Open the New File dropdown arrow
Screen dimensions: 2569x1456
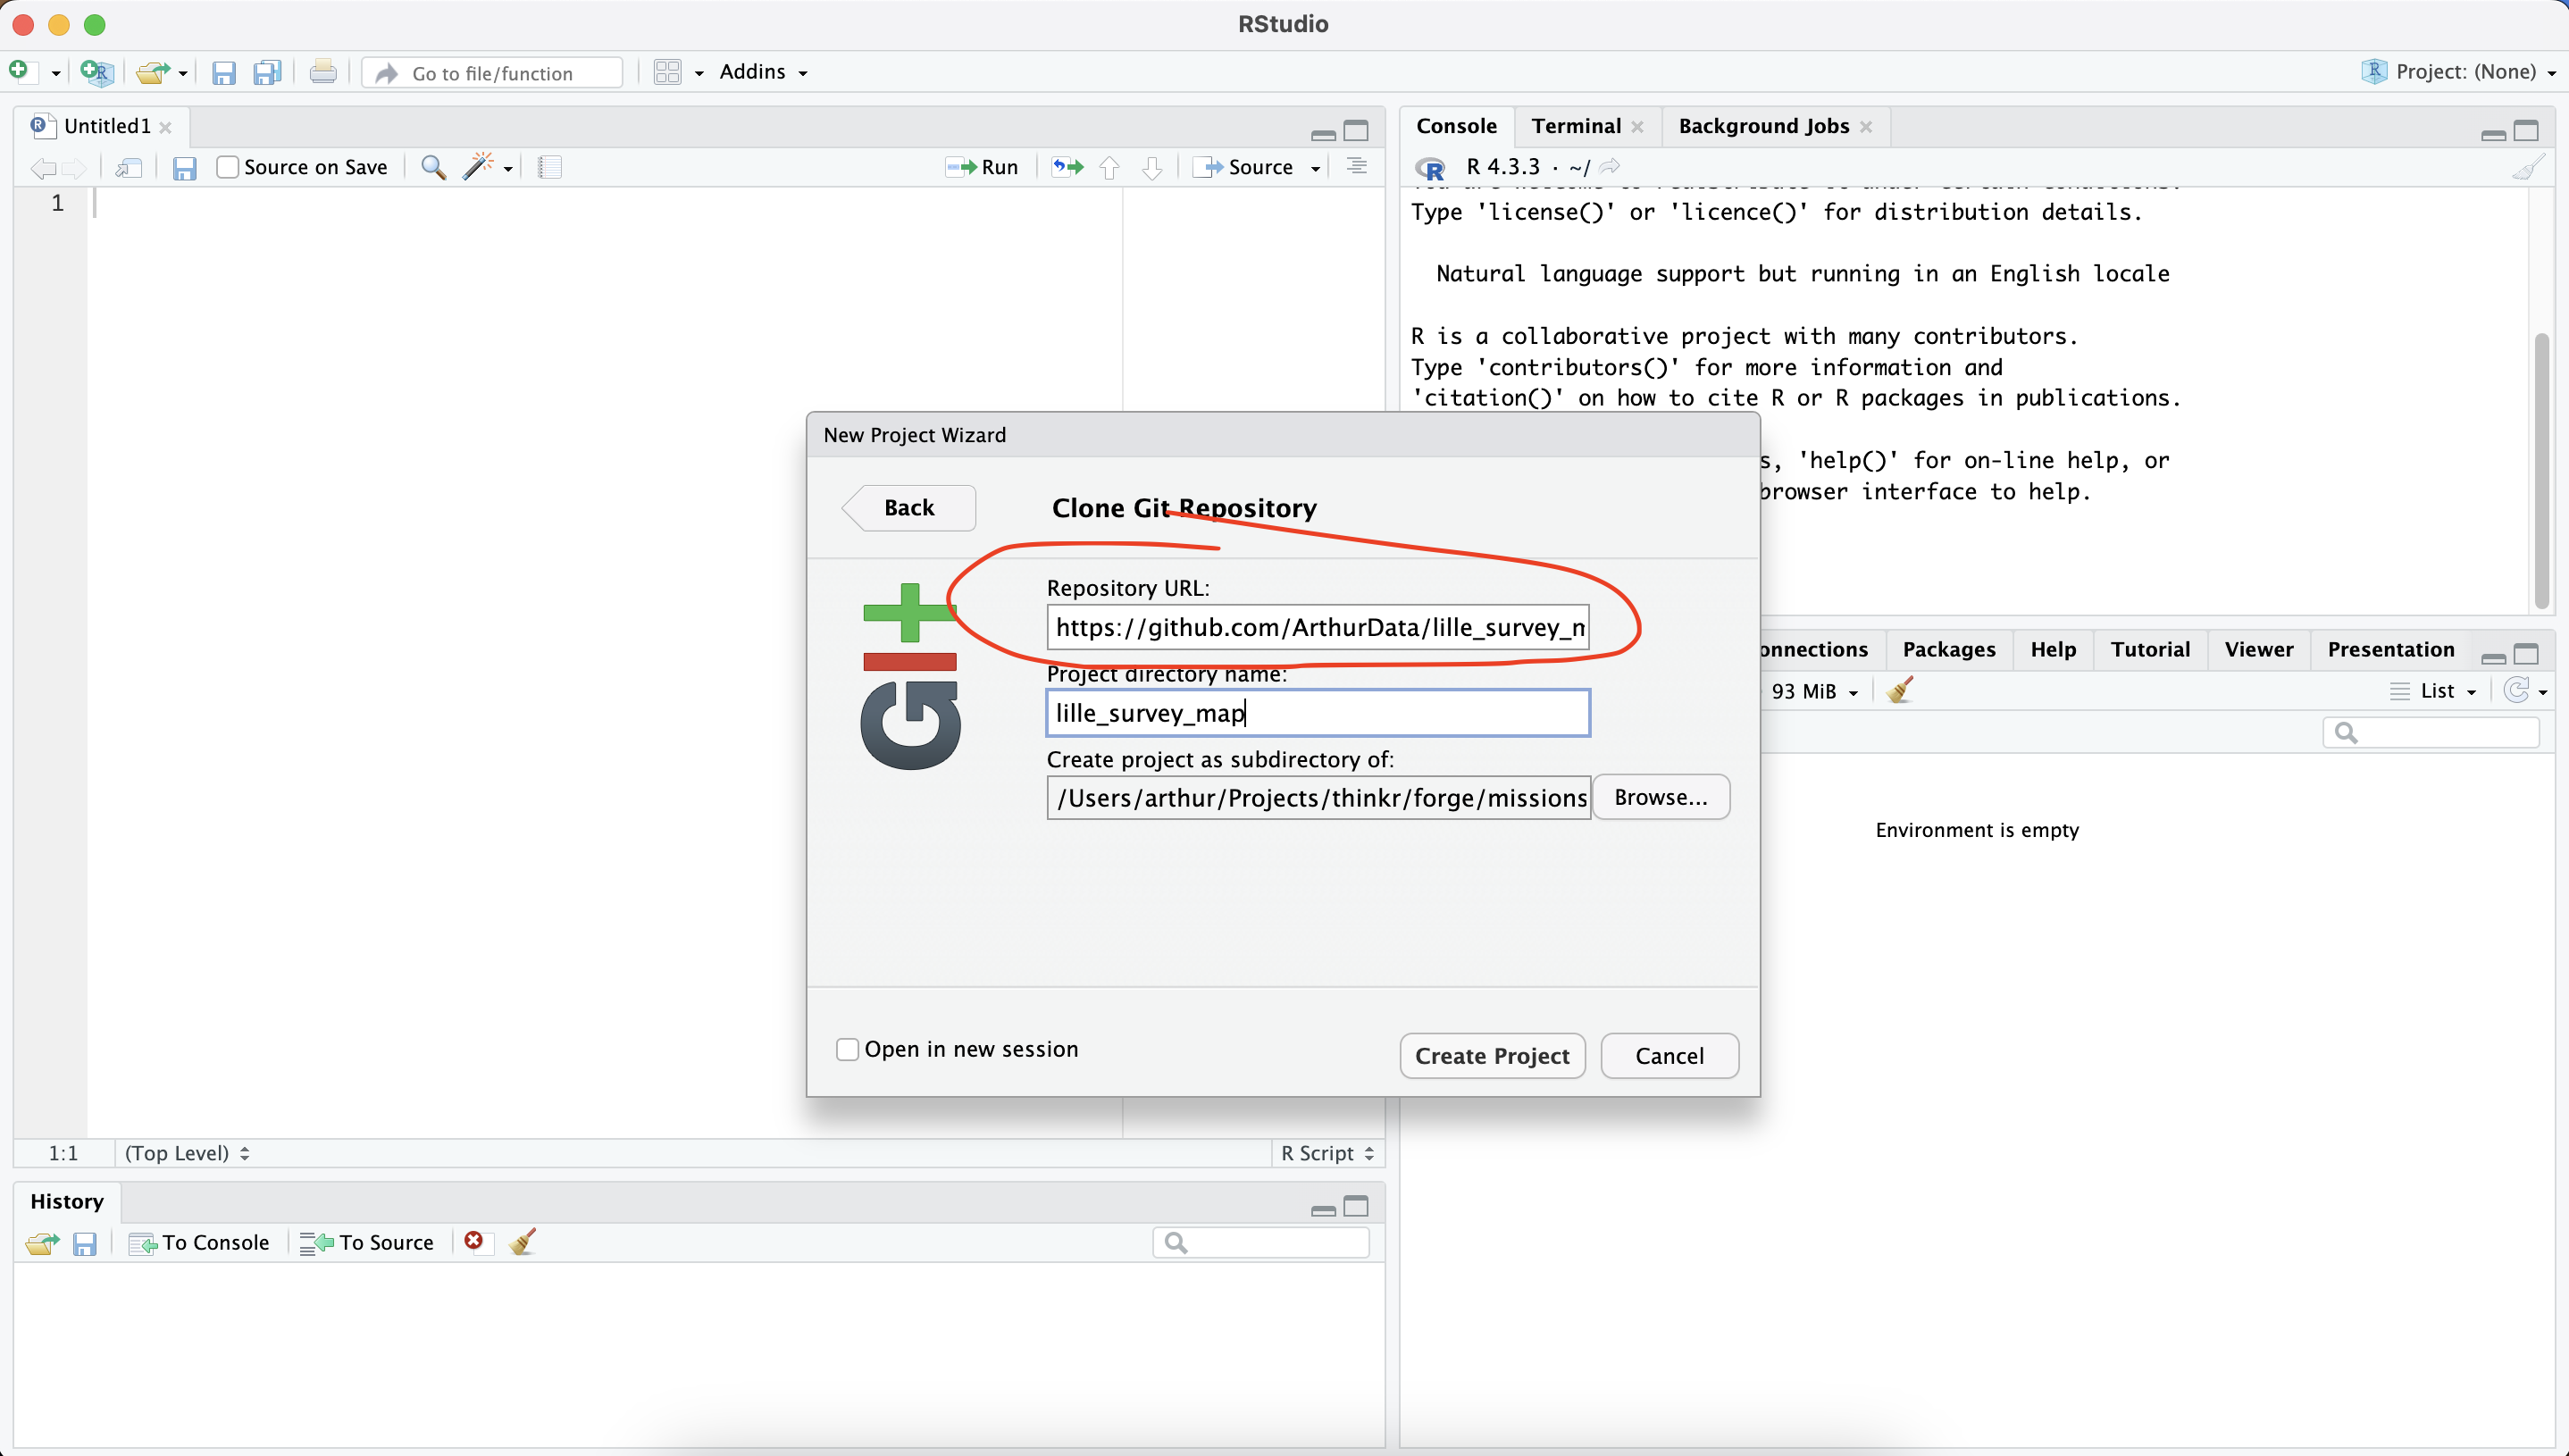[x=56, y=73]
